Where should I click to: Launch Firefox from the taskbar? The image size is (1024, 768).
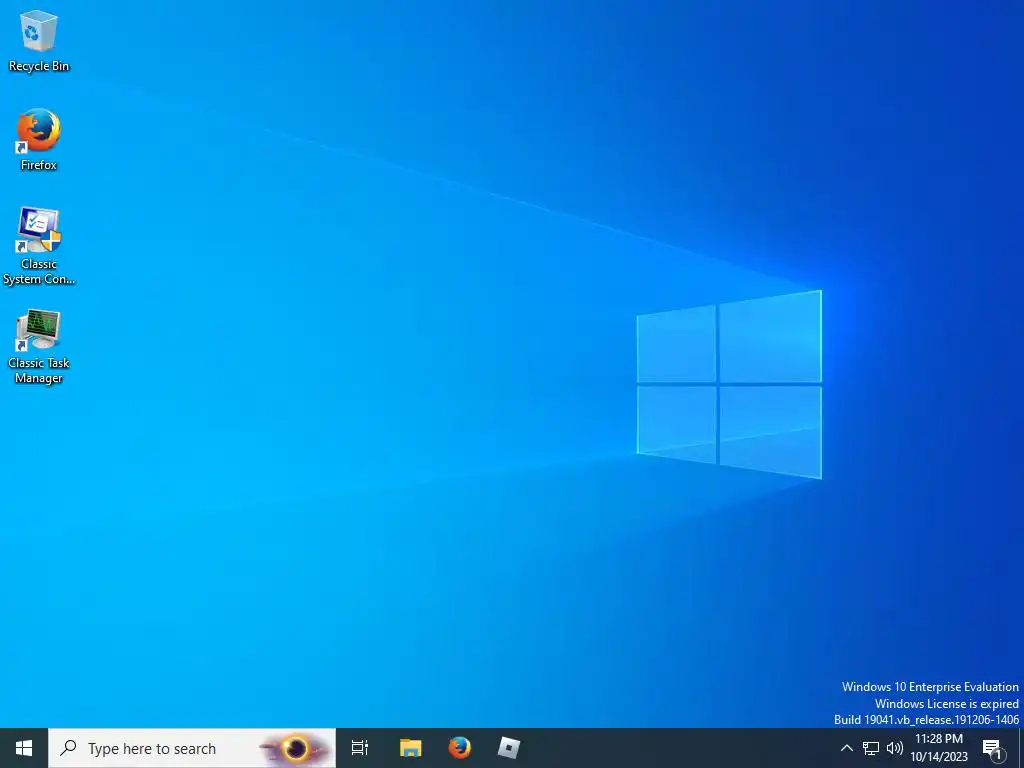click(x=459, y=748)
